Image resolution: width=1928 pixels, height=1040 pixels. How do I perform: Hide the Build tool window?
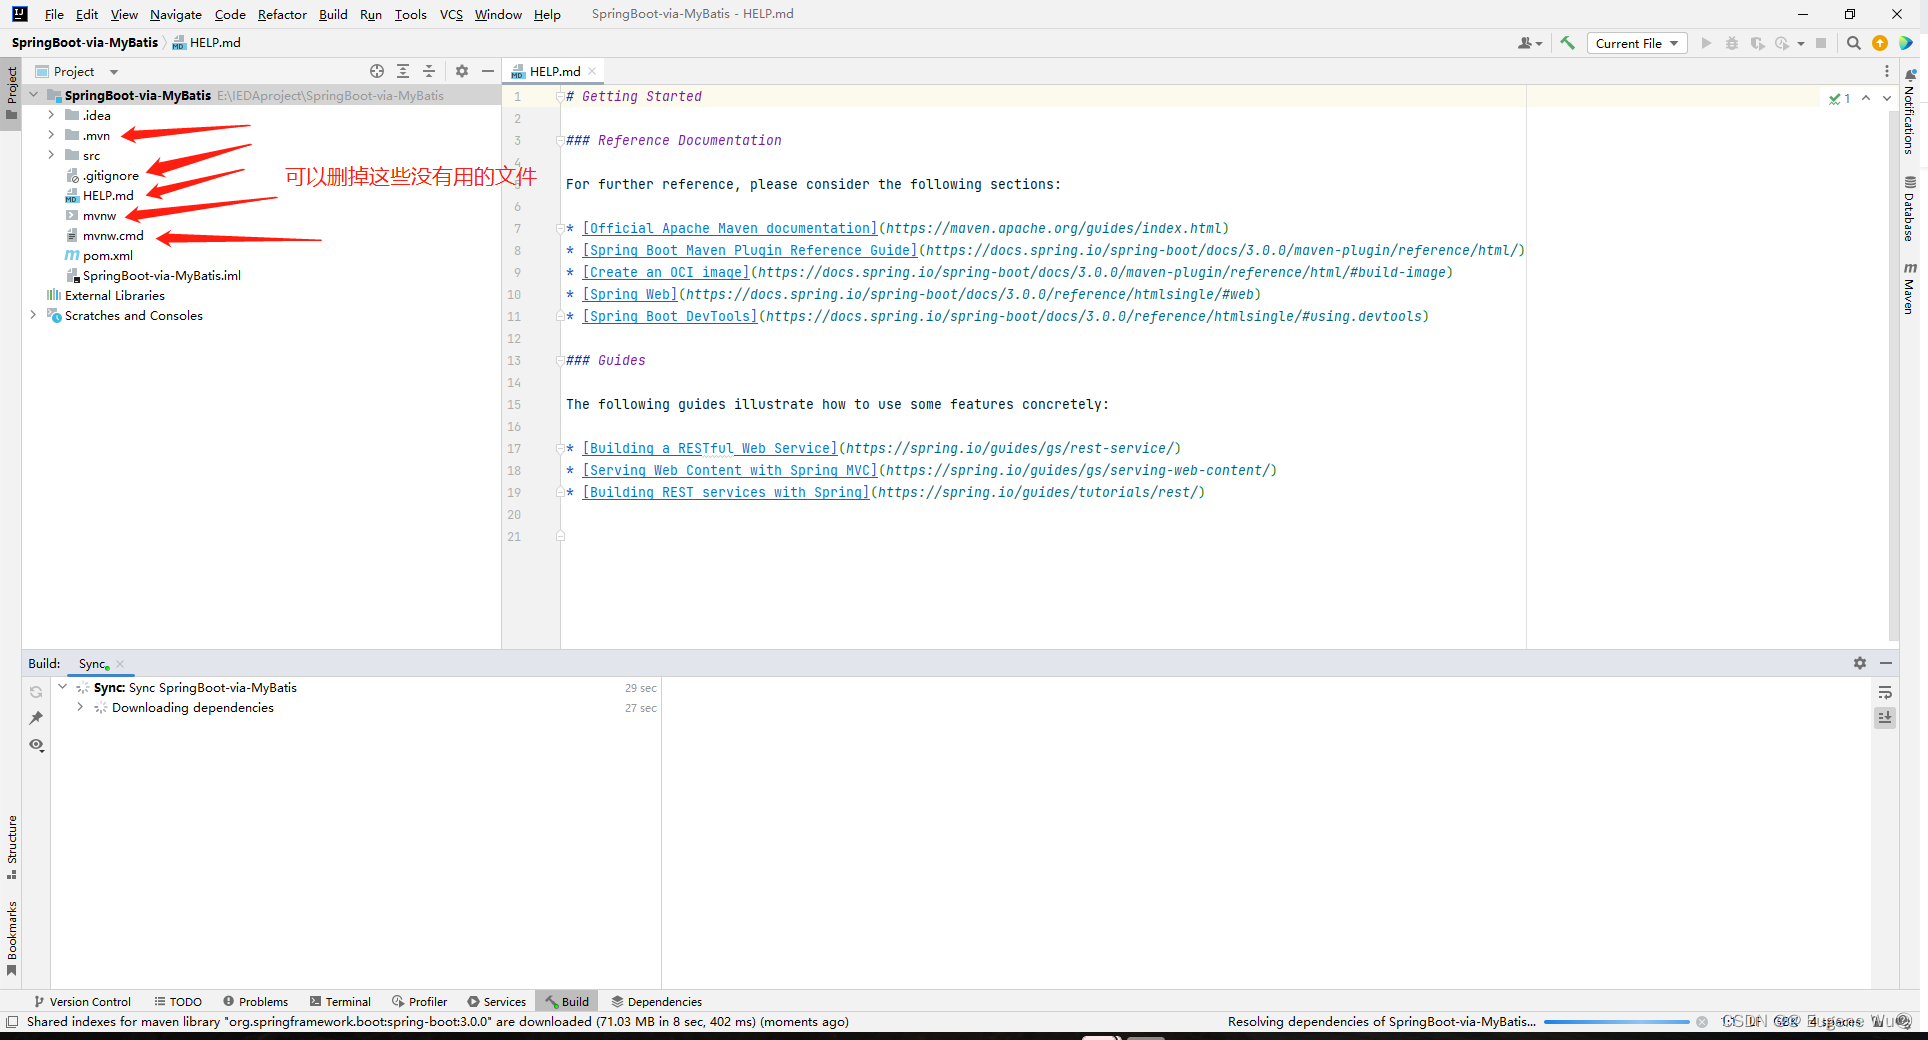coord(1886,663)
